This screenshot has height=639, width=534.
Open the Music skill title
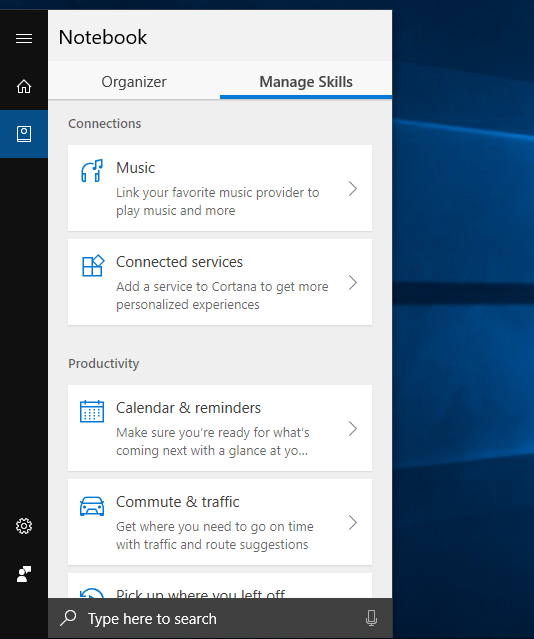tap(136, 168)
